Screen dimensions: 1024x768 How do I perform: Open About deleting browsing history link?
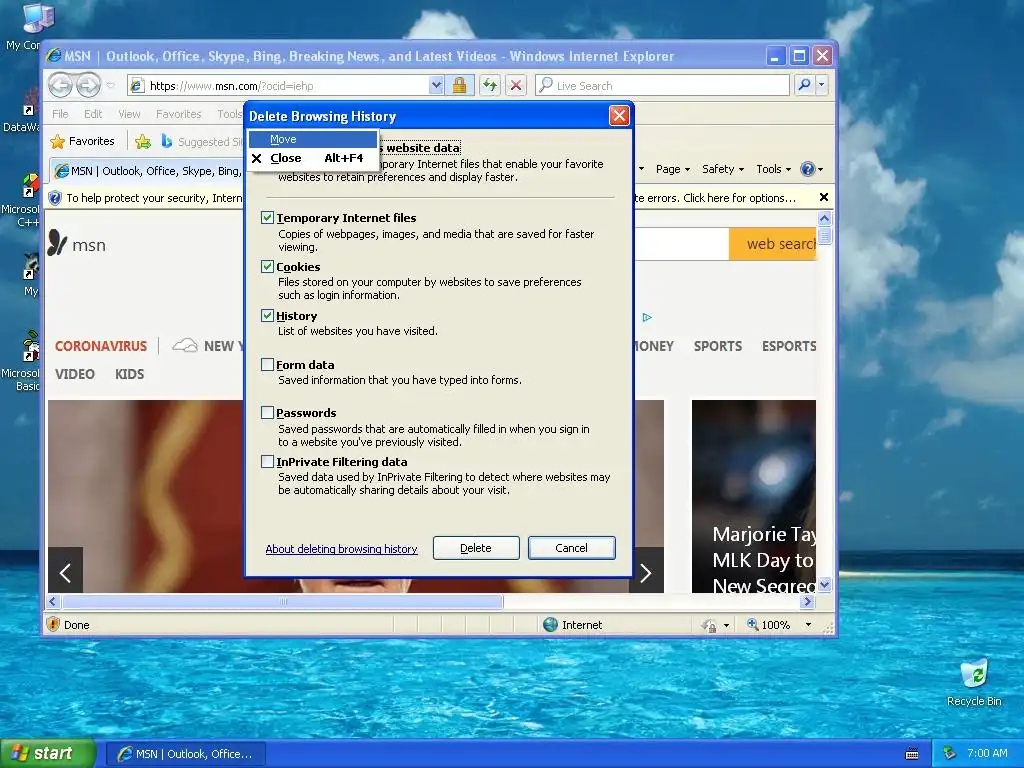point(341,549)
